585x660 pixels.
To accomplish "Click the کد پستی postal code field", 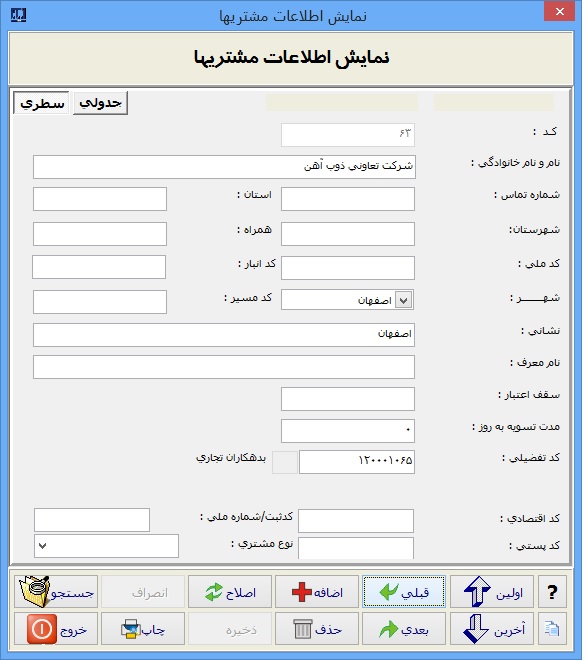I will pos(356,548).
